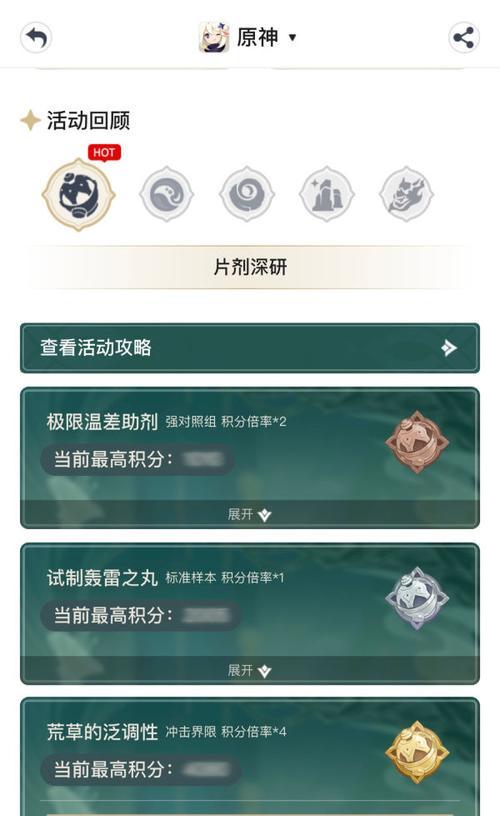Open the share icon
The height and width of the screenshot is (816, 500).
[464, 37]
